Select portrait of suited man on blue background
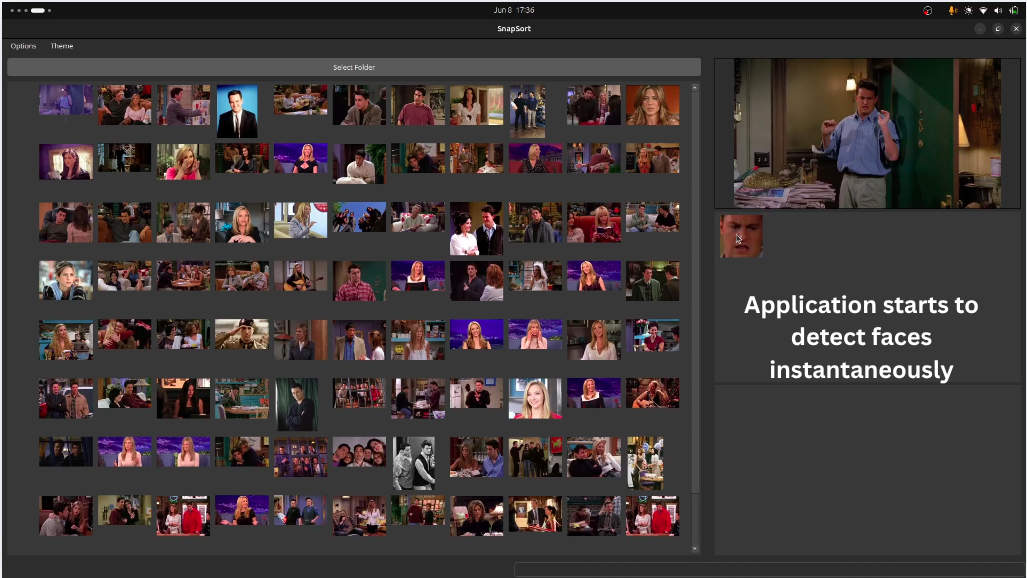This screenshot has height=578, width=1027. point(237,111)
